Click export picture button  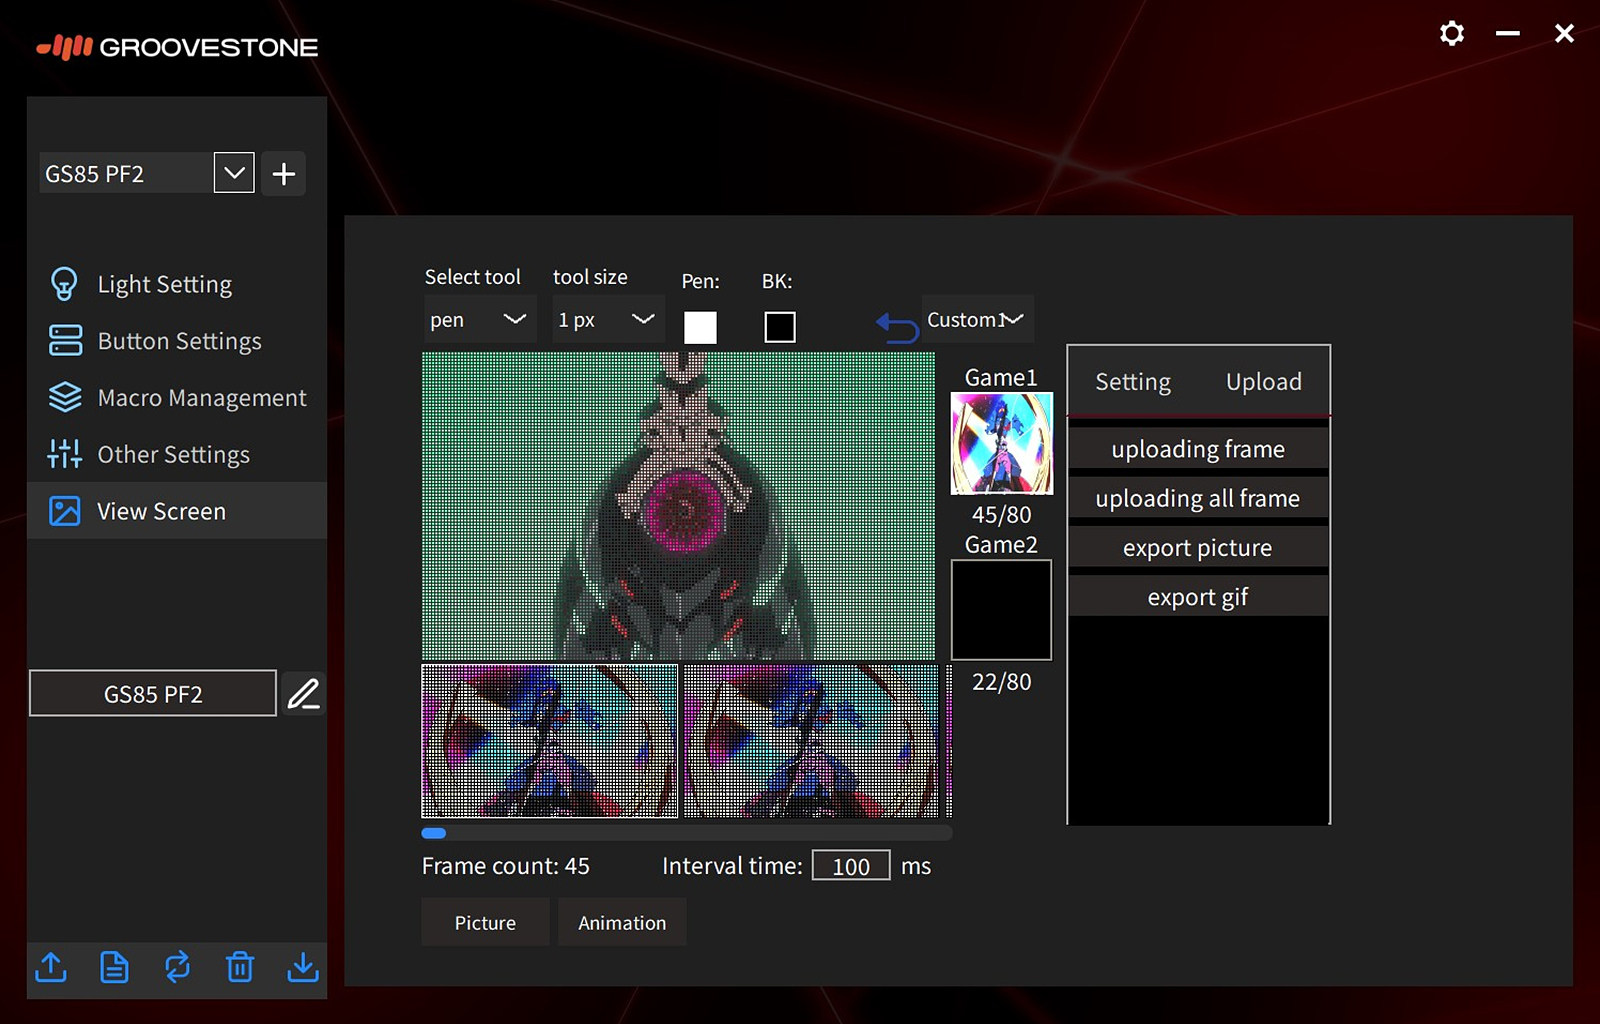[1198, 547]
